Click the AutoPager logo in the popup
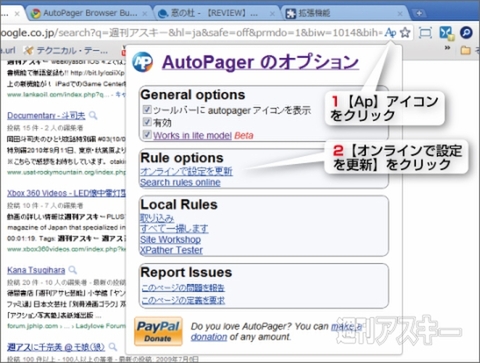 click(143, 62)
